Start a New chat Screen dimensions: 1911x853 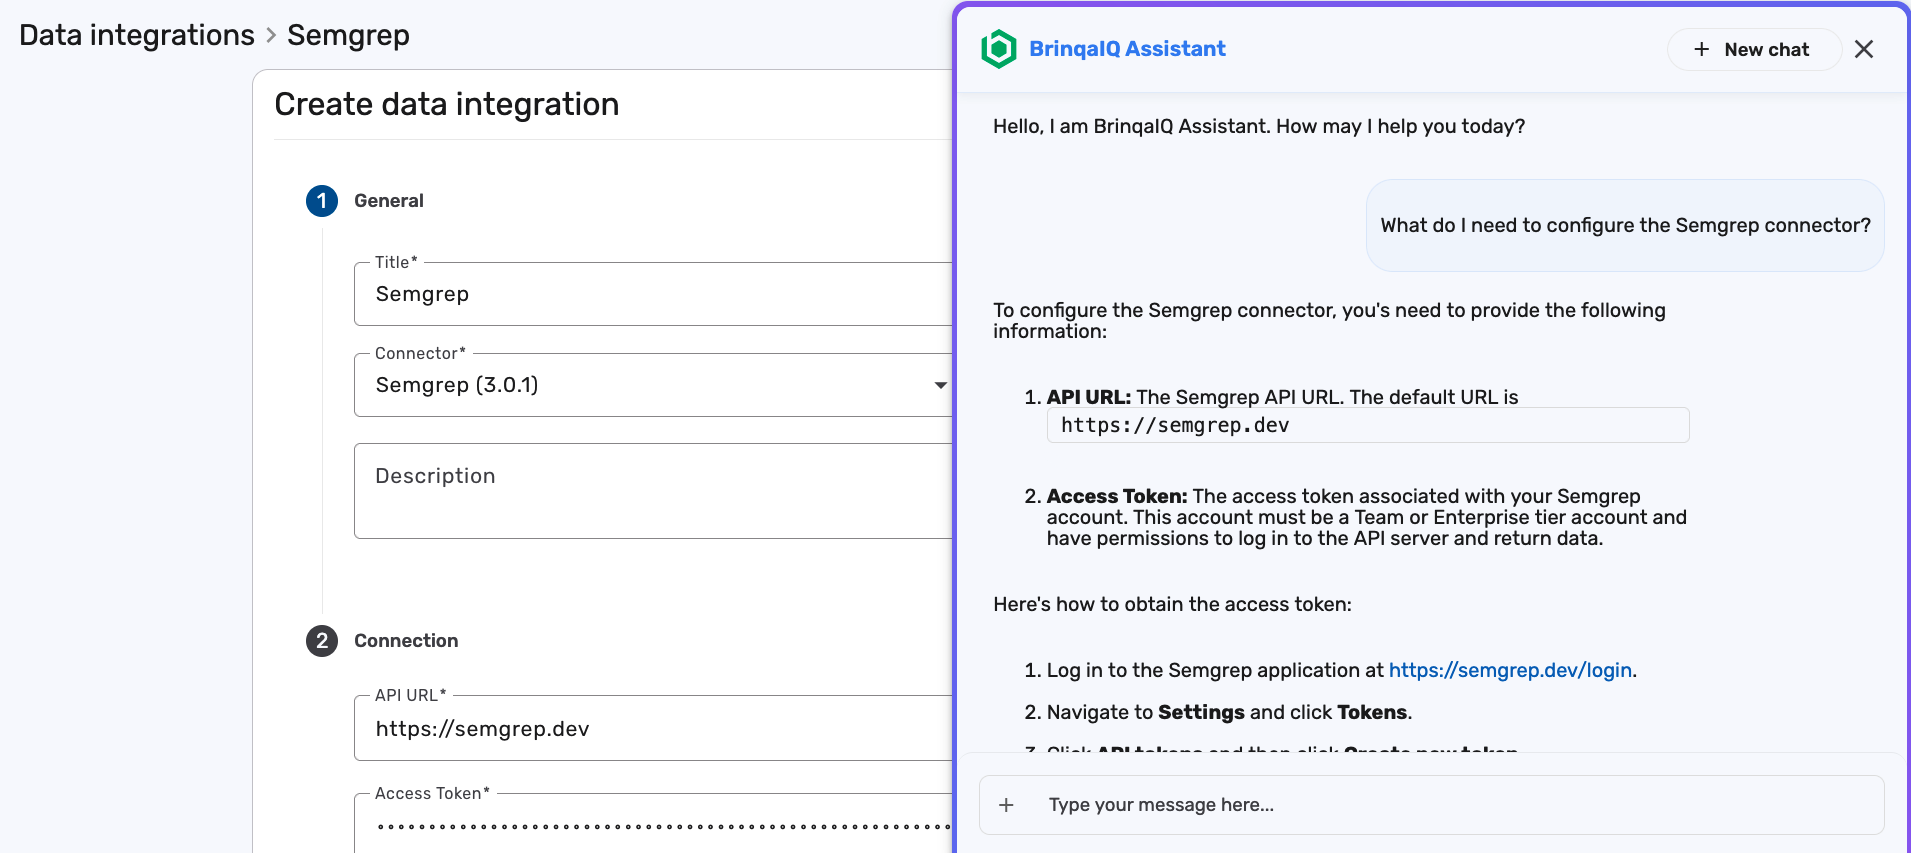coord(1753,49)
